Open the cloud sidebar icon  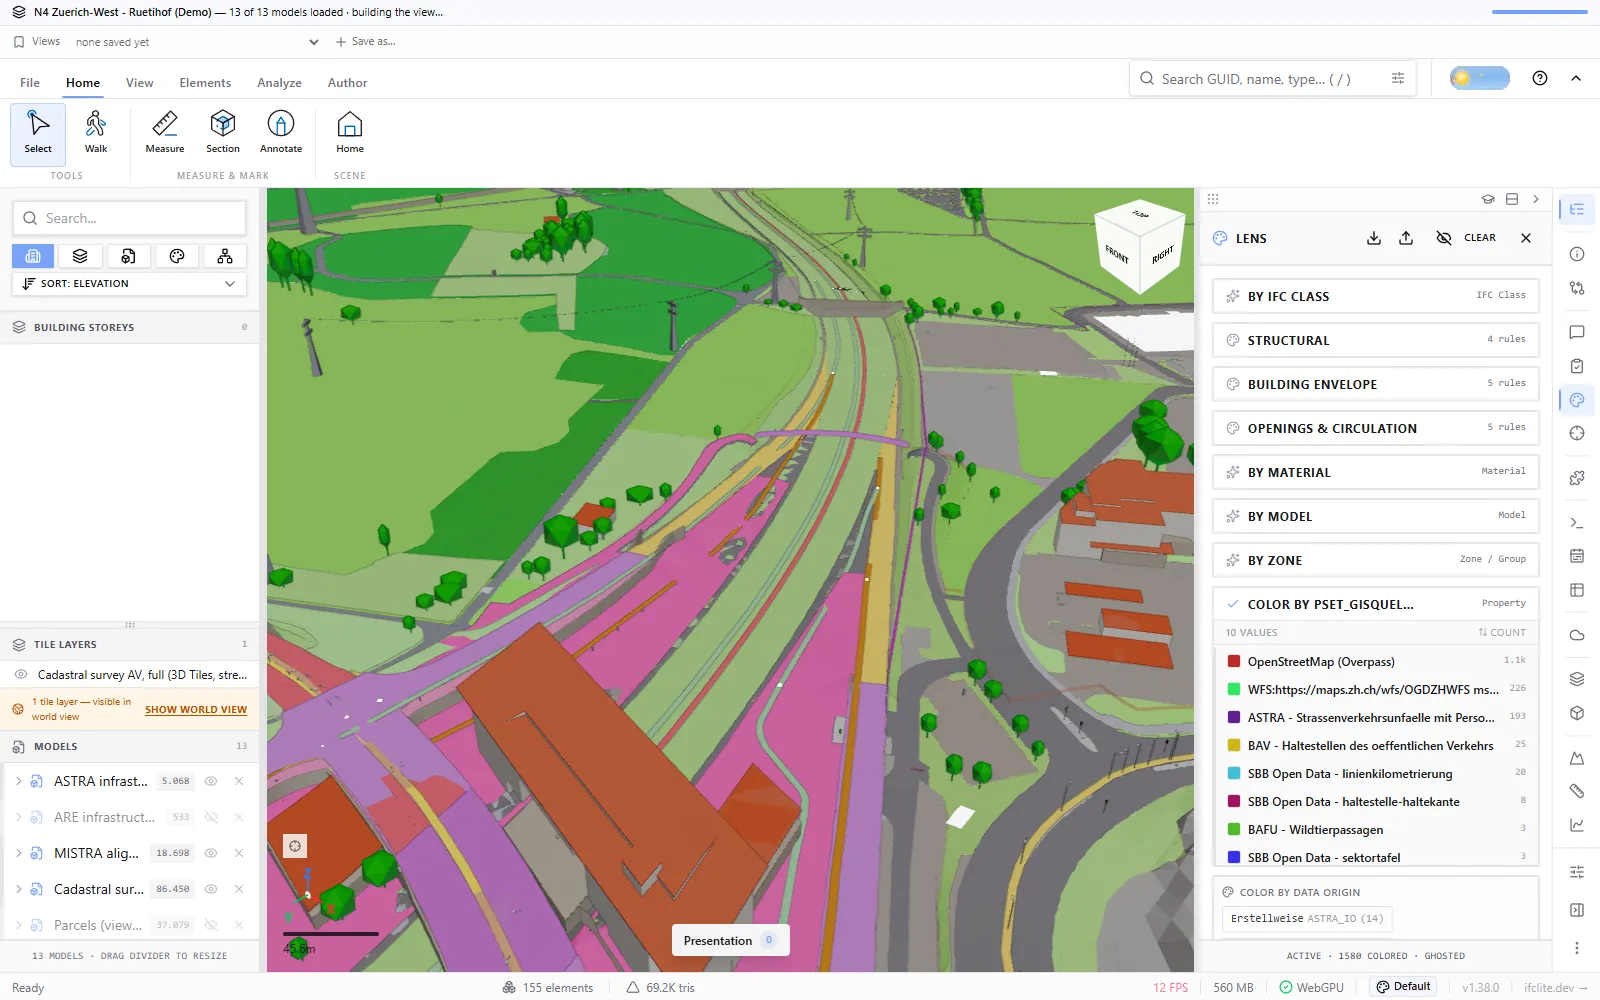(1577, 635)
